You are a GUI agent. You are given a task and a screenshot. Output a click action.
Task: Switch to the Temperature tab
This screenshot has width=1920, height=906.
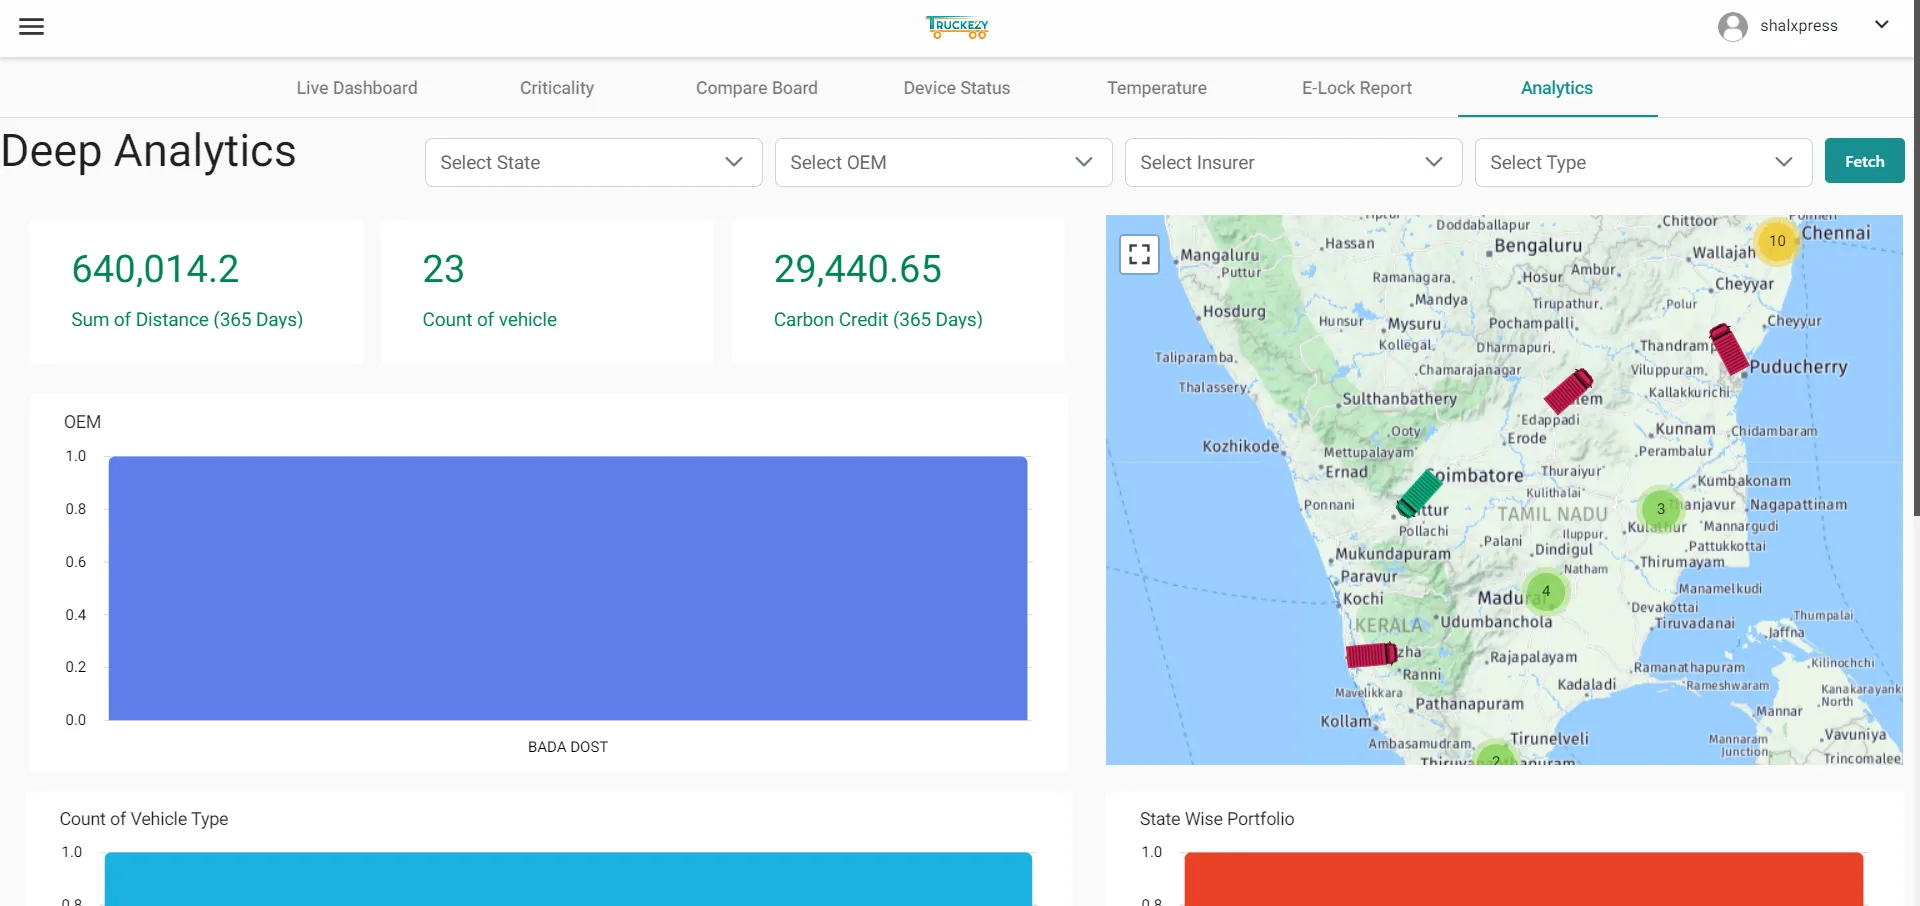[x=1157, y=88]
